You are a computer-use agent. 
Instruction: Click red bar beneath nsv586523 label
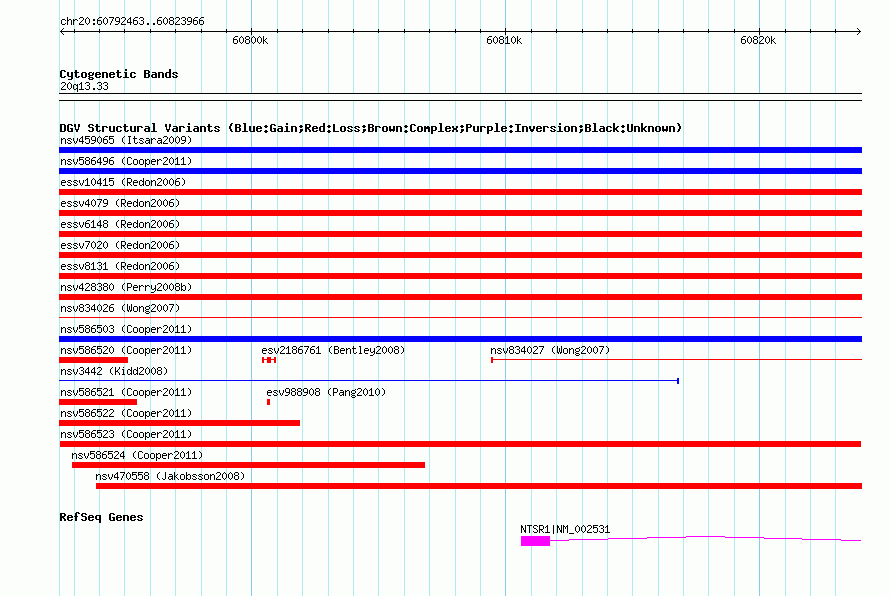pyautogui.click(x=460, y=444)
